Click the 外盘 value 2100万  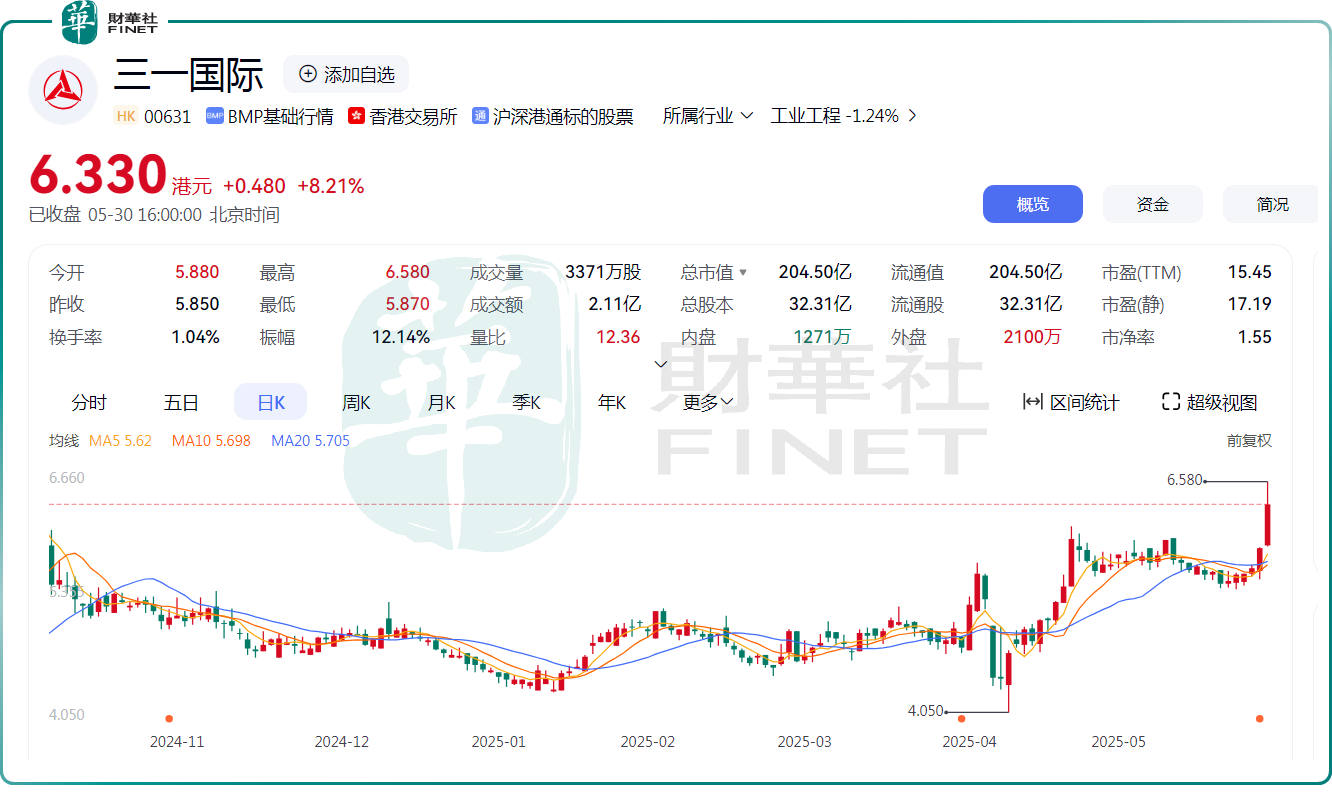click(x=1033, y=337)
